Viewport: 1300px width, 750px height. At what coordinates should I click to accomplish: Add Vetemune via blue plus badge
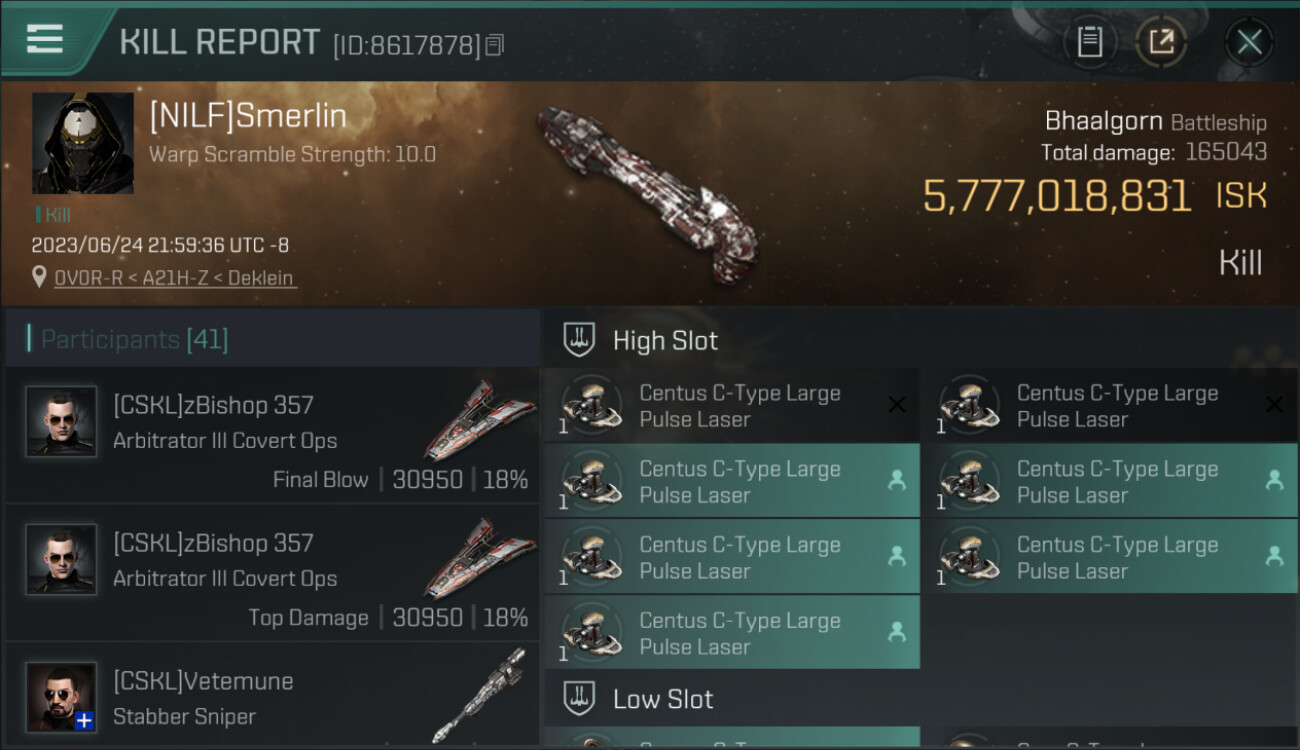85,720
